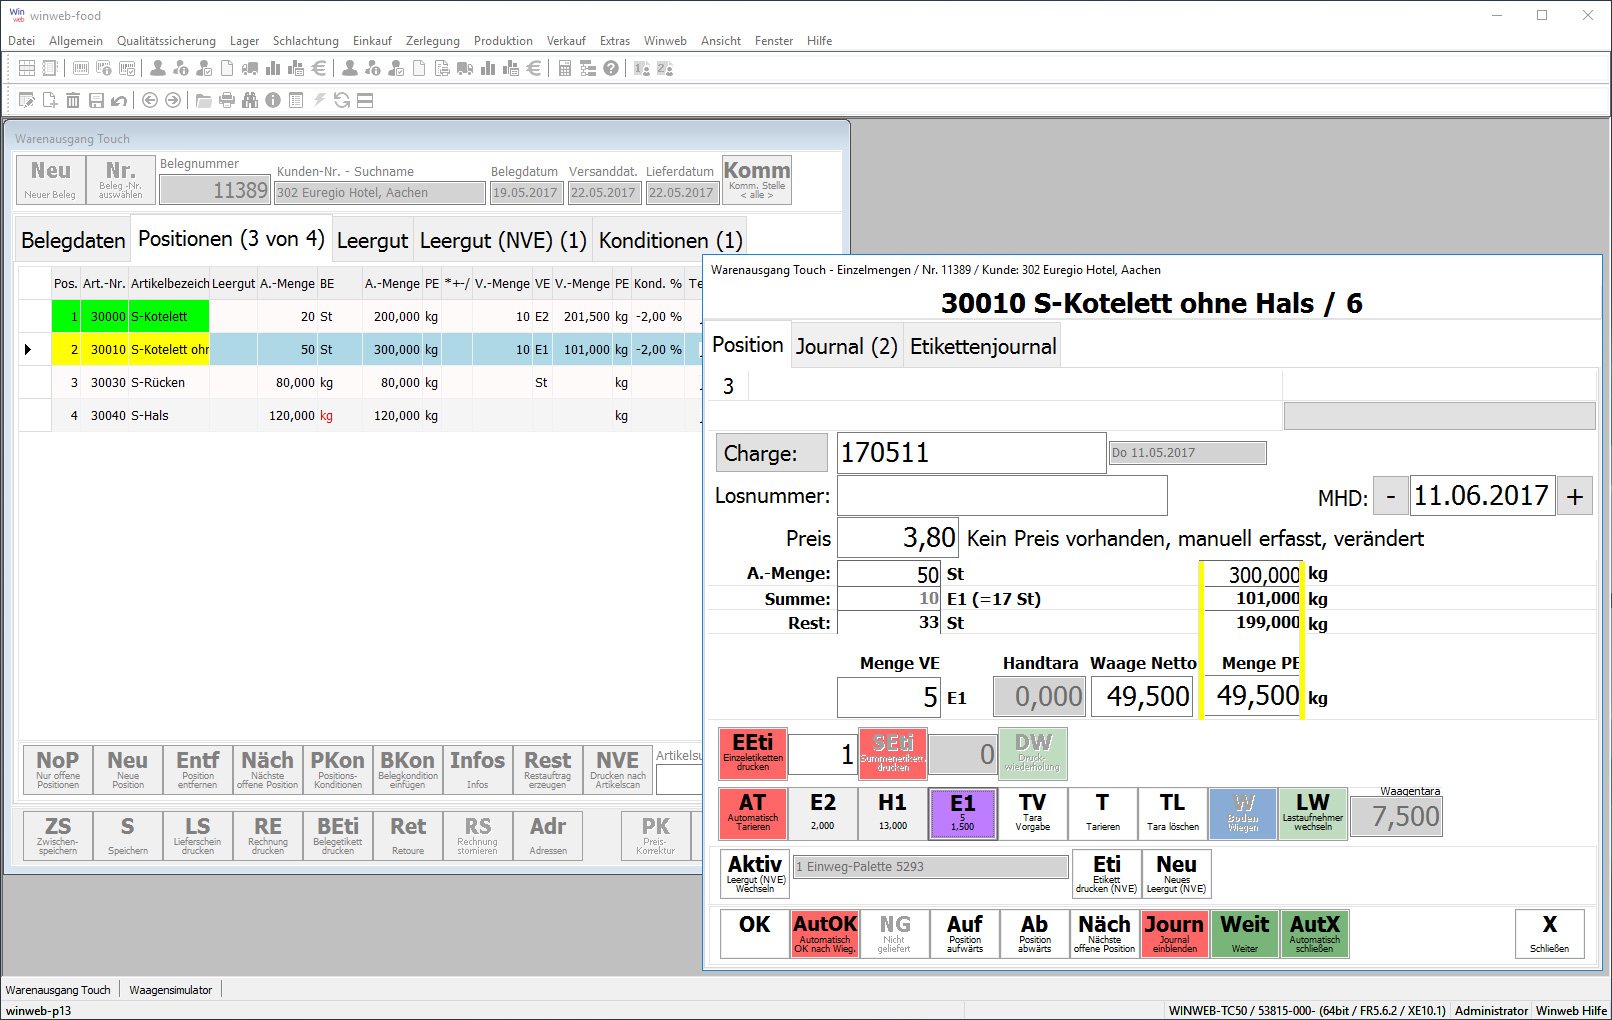Click the open folder toolbar icon
The height and width of the screenshot is (1020, 1612).
coord(204,100)
